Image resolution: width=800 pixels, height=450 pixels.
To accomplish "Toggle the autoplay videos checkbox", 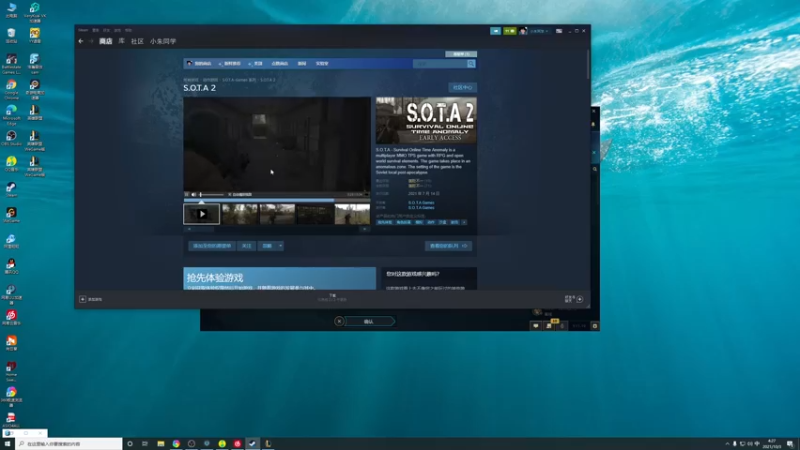I will tap(230, 194).
